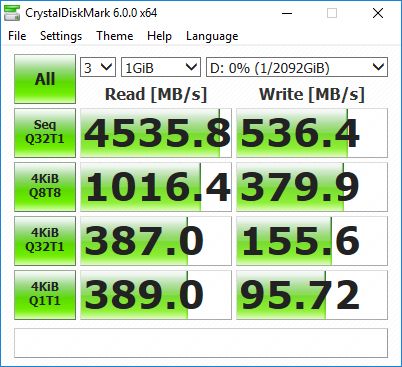Click the Write [MB/s] column header
This screenshot has width=402, height=367.
pos(312,94)
